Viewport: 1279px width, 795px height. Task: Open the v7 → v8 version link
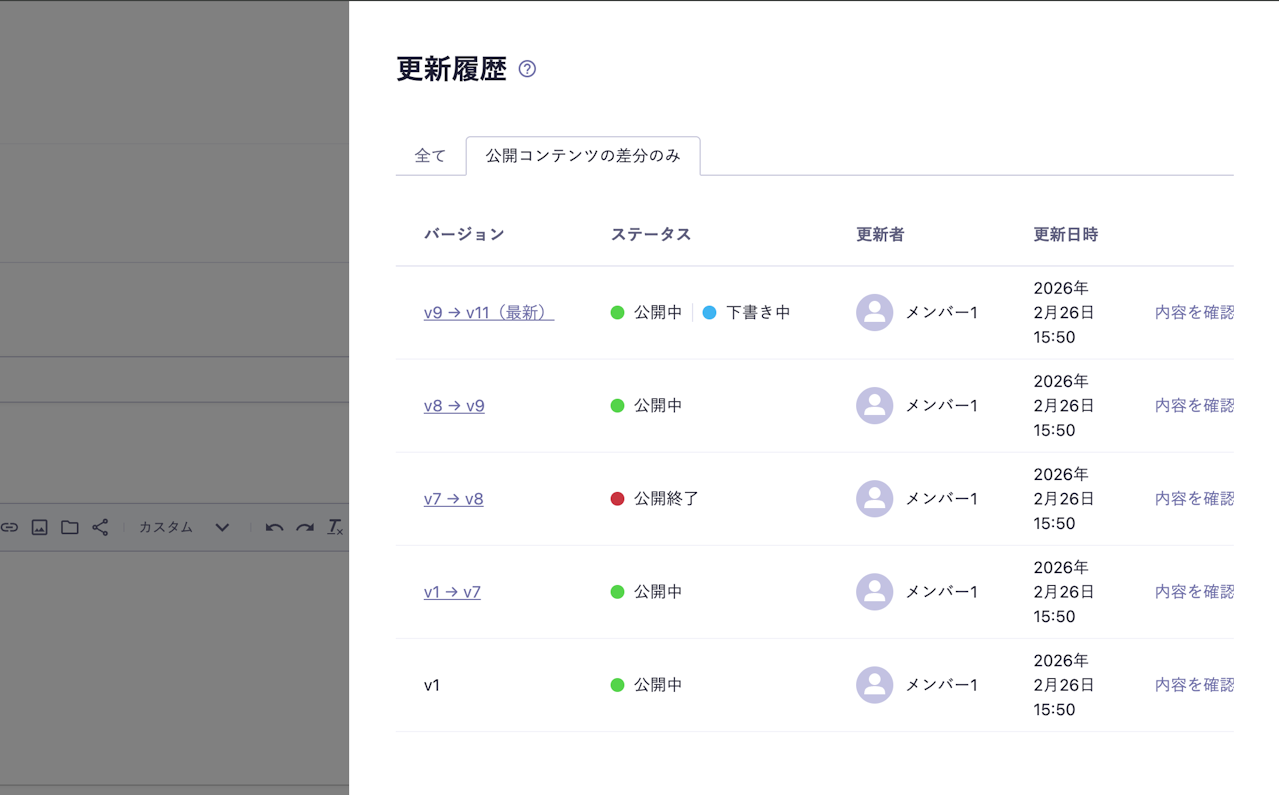click(x=454, y=498)
